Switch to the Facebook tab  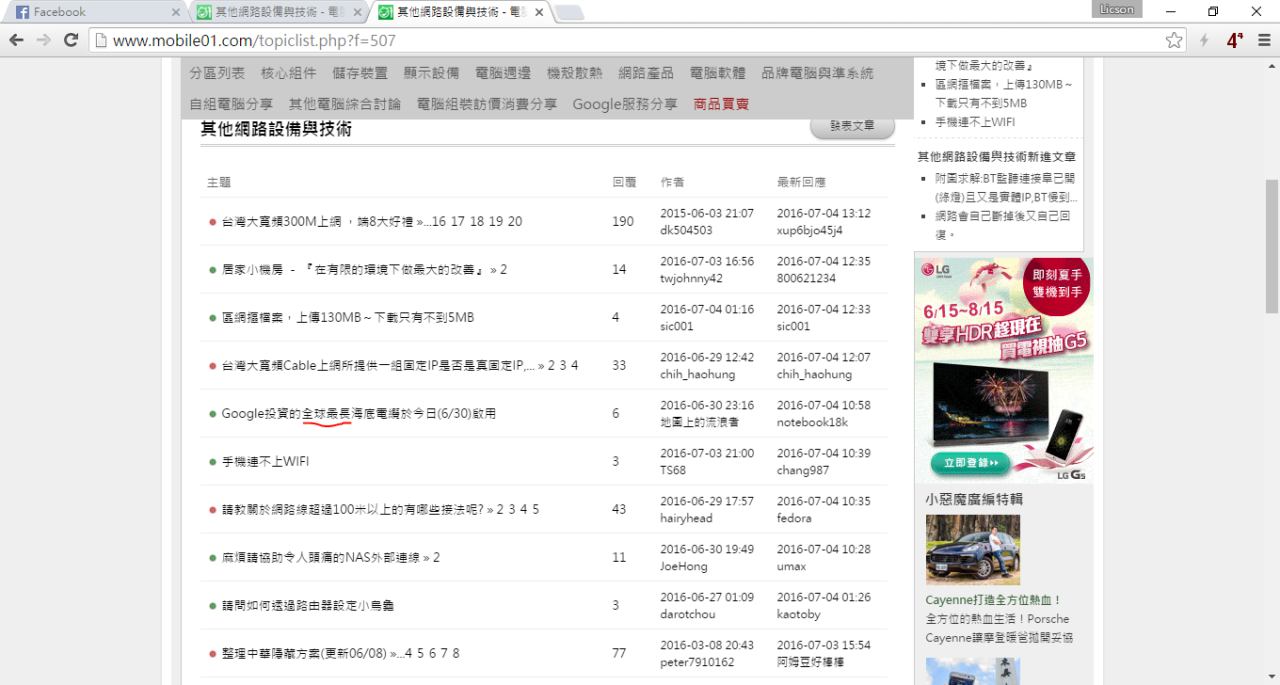pyautogui.click(x=90, y=12)
